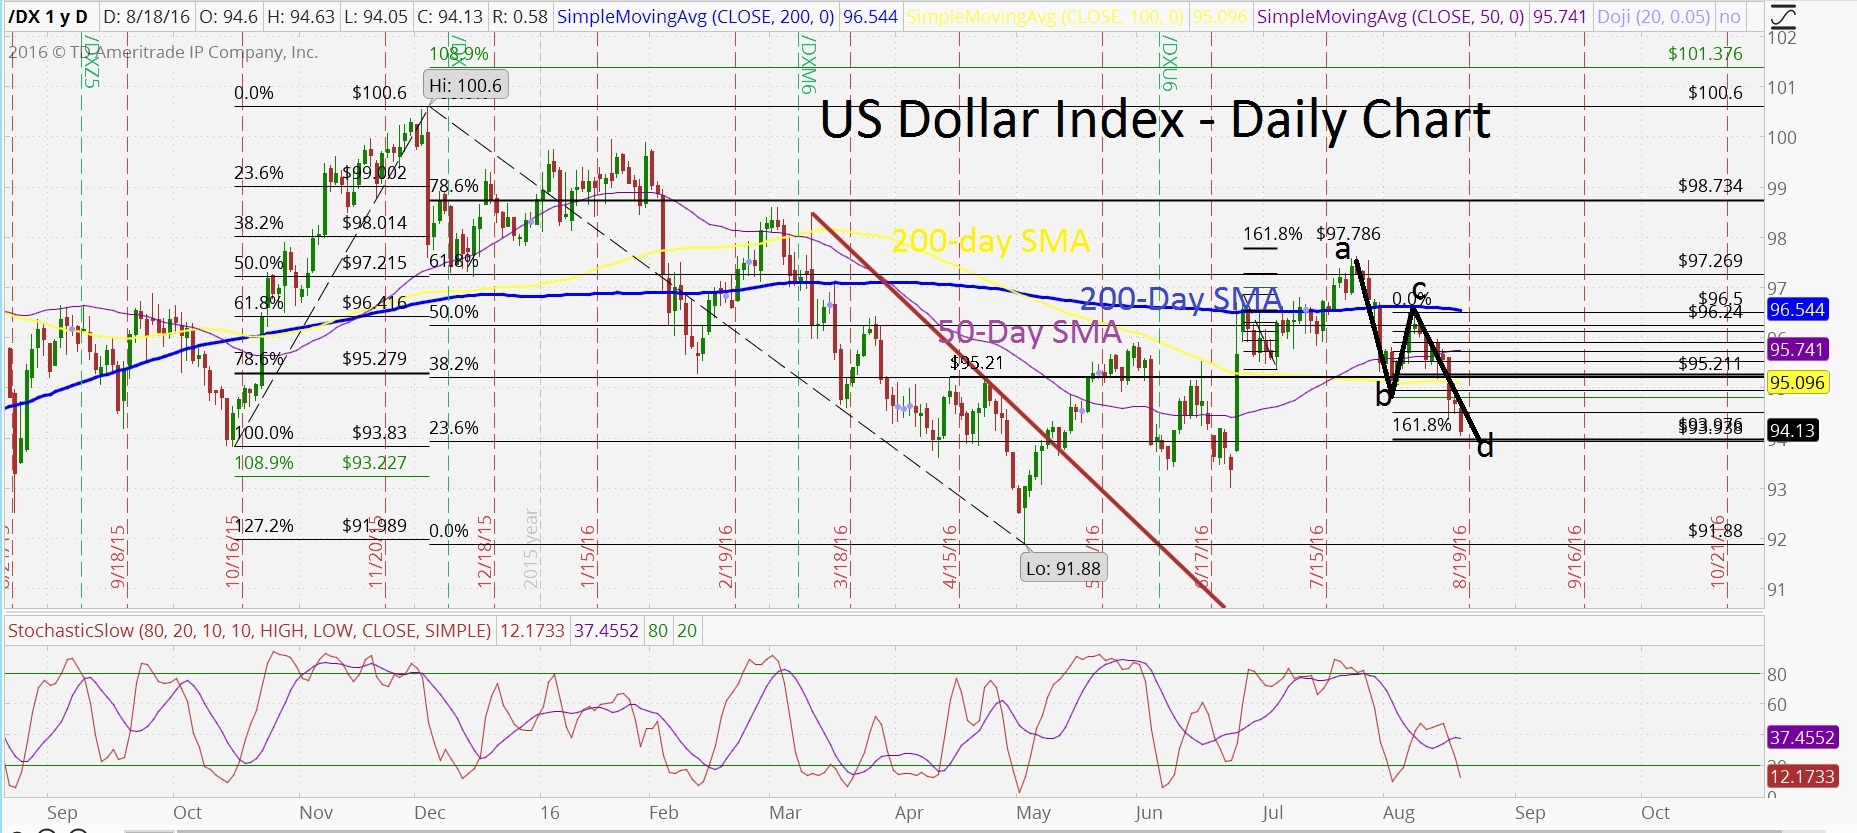Click the 37.4552 bubble on the stochastic axis

(x=1802, y=738)
